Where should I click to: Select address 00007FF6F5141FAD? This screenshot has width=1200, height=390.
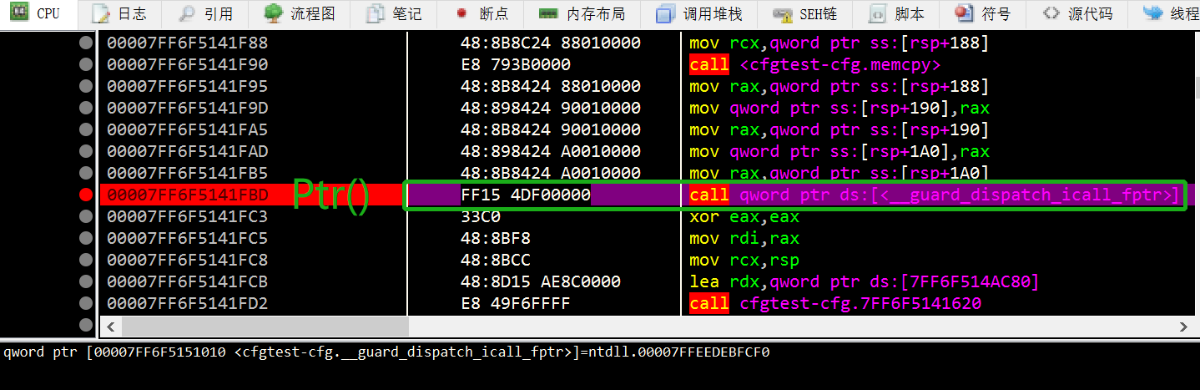click(x=187, y=151)
